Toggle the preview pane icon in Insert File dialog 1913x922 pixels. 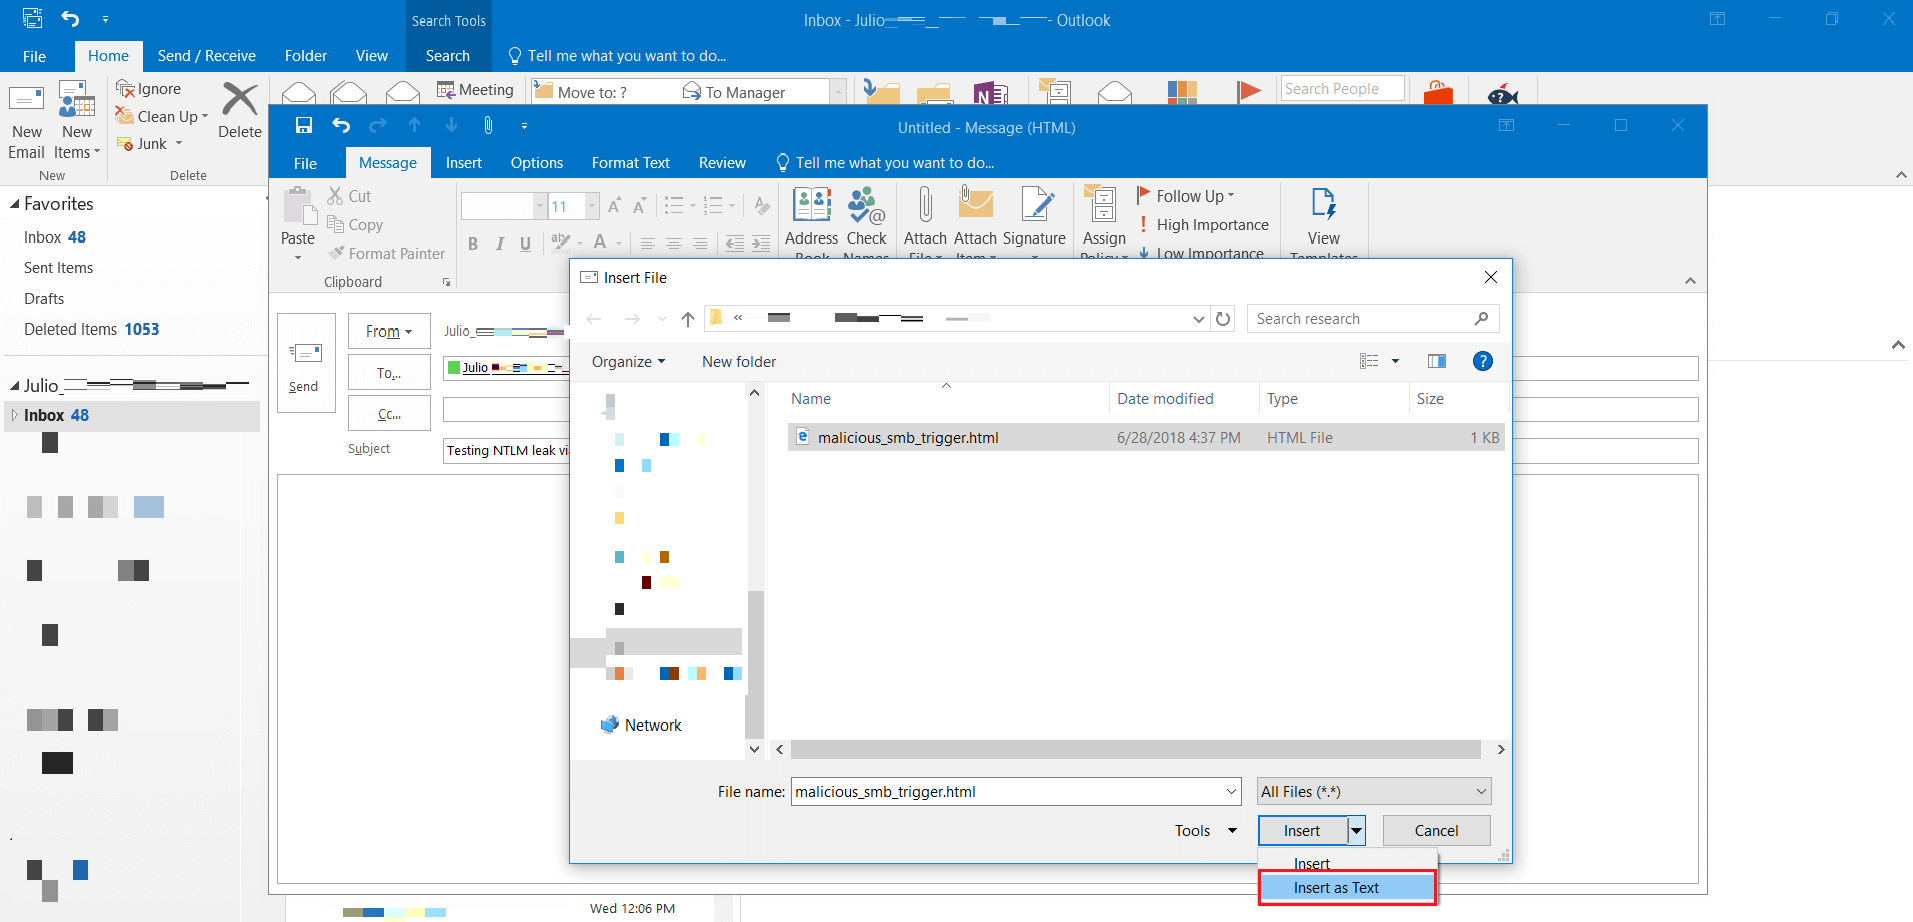click(x=1437, y=361)
